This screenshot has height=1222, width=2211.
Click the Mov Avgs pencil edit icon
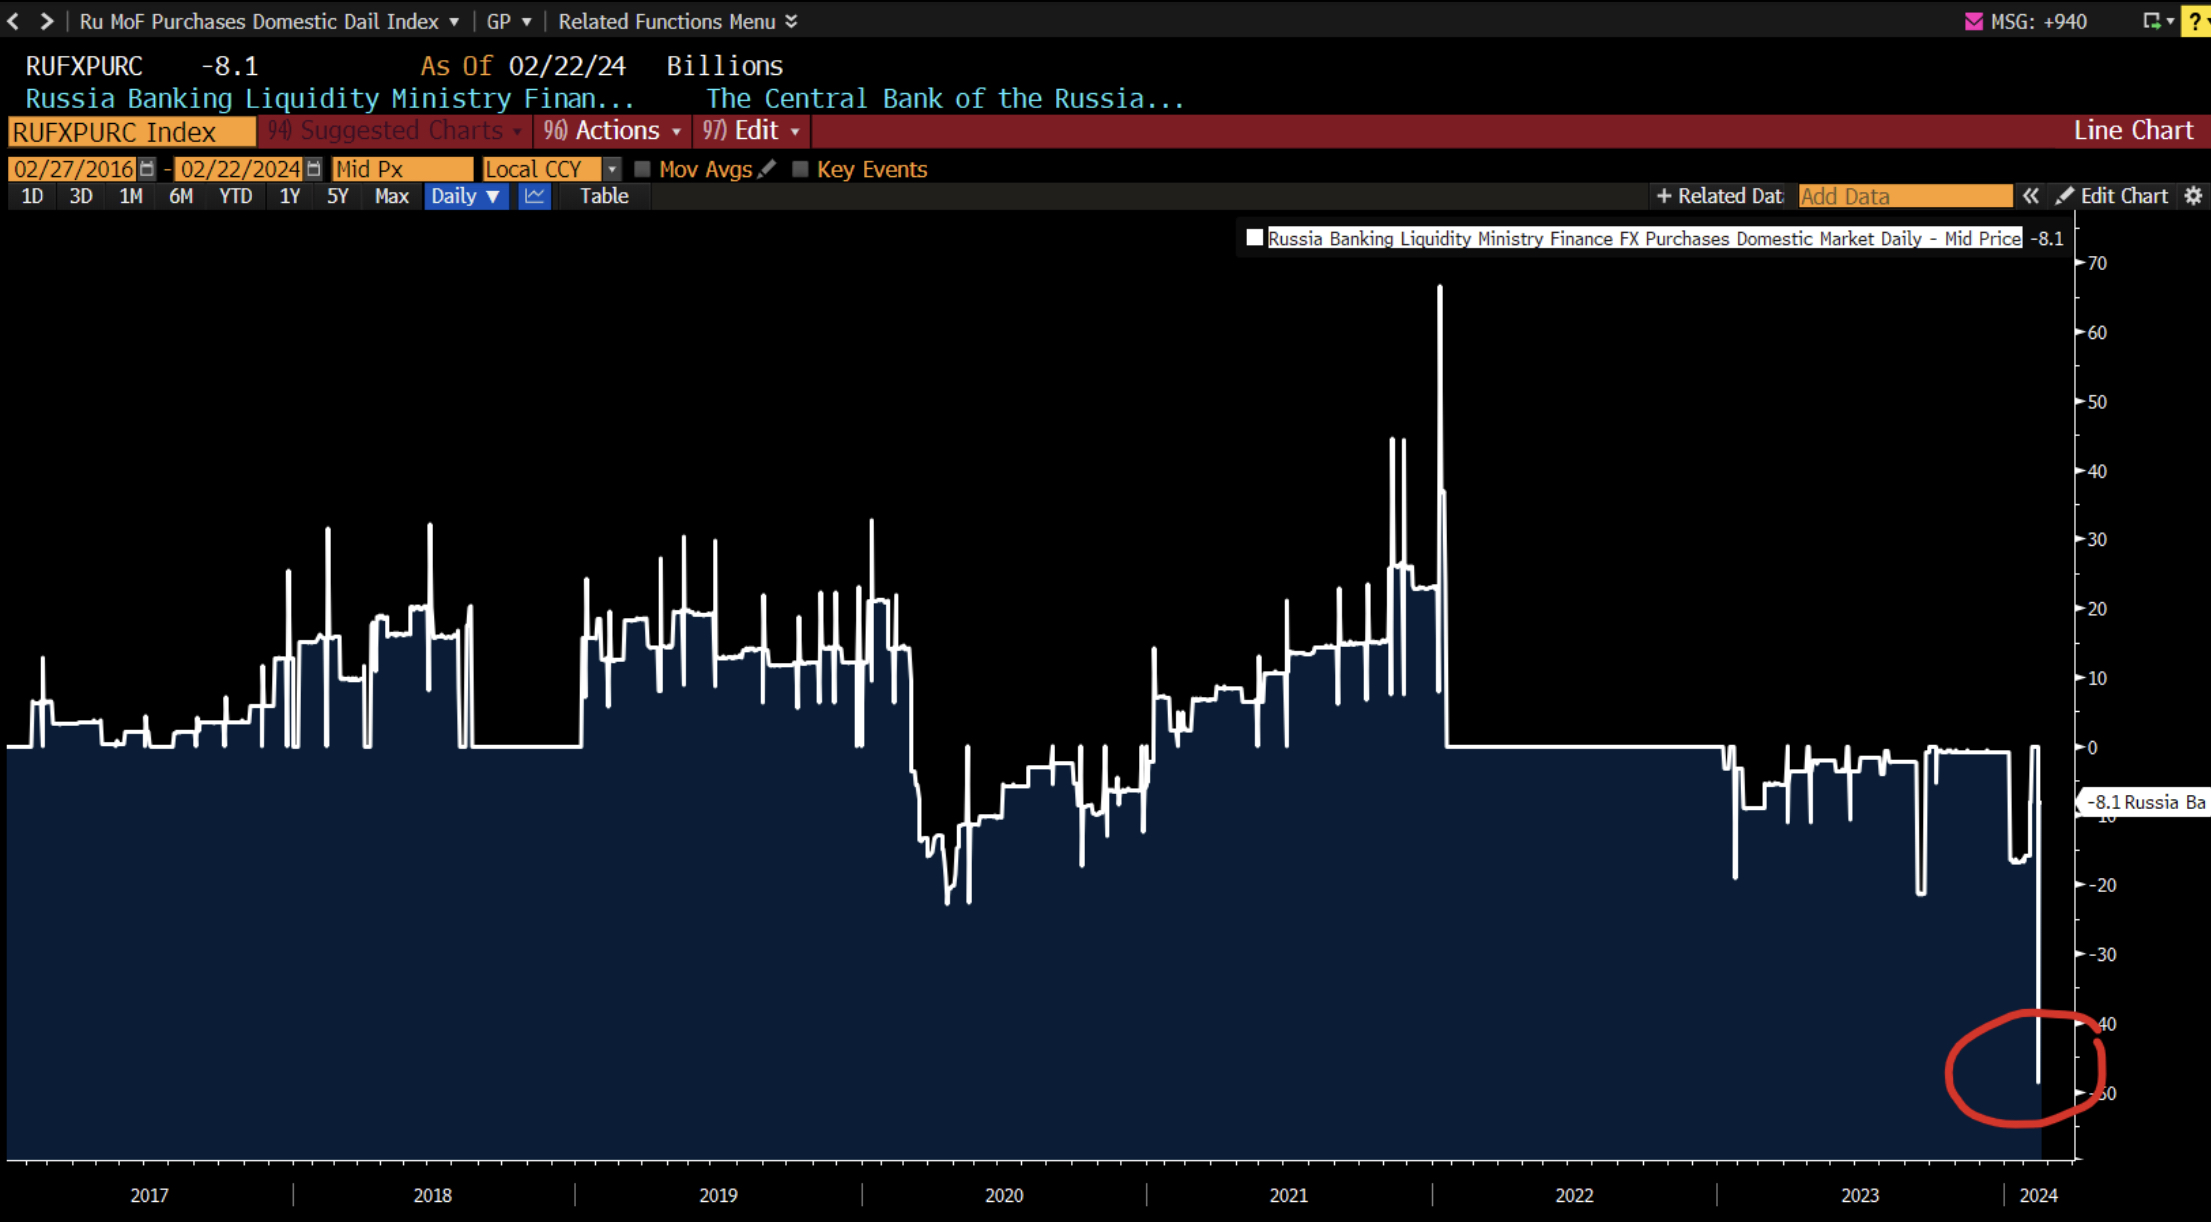767,169
